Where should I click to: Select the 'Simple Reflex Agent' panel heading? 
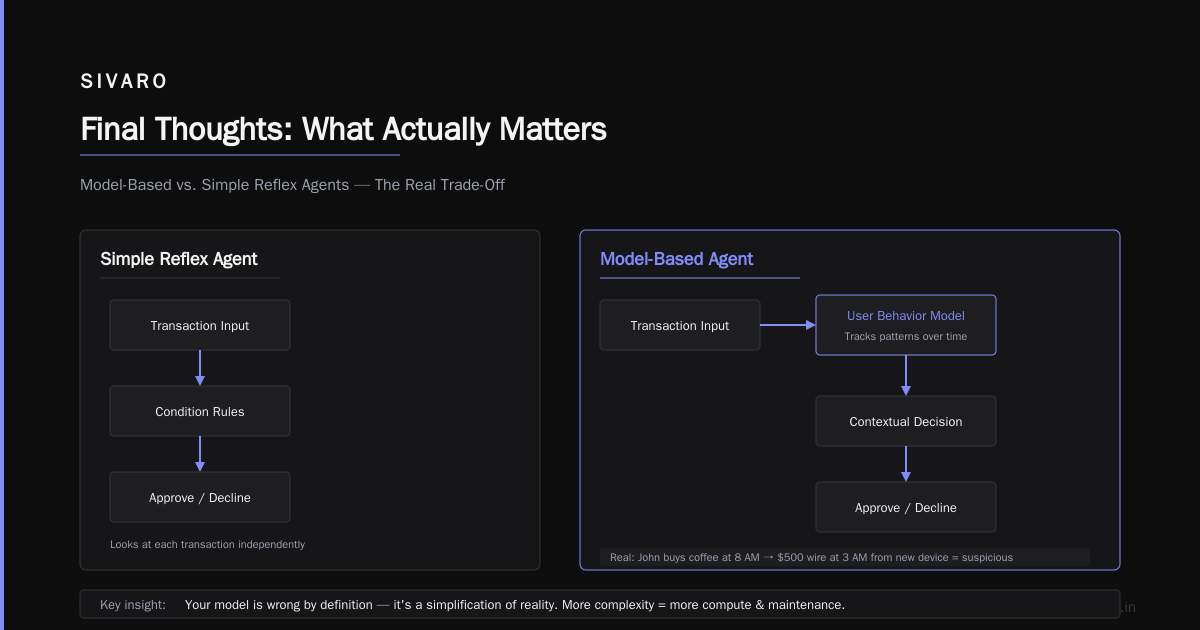coord(179,259)
